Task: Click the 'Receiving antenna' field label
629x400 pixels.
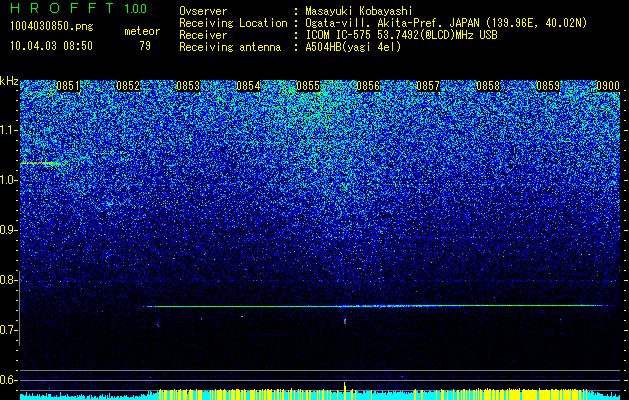Action: 230,47
